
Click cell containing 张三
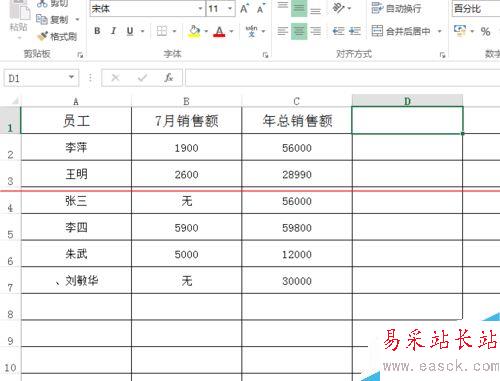[76, 201]
